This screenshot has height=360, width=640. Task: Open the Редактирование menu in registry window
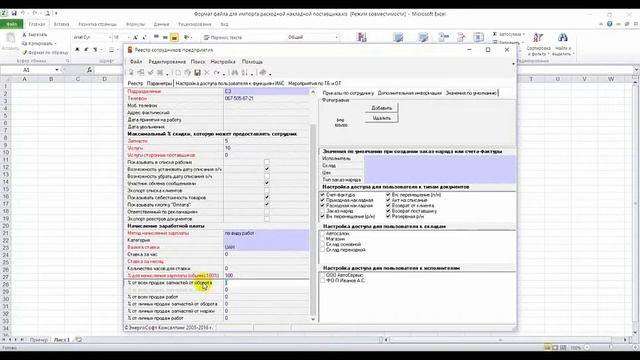click(167, 62)
